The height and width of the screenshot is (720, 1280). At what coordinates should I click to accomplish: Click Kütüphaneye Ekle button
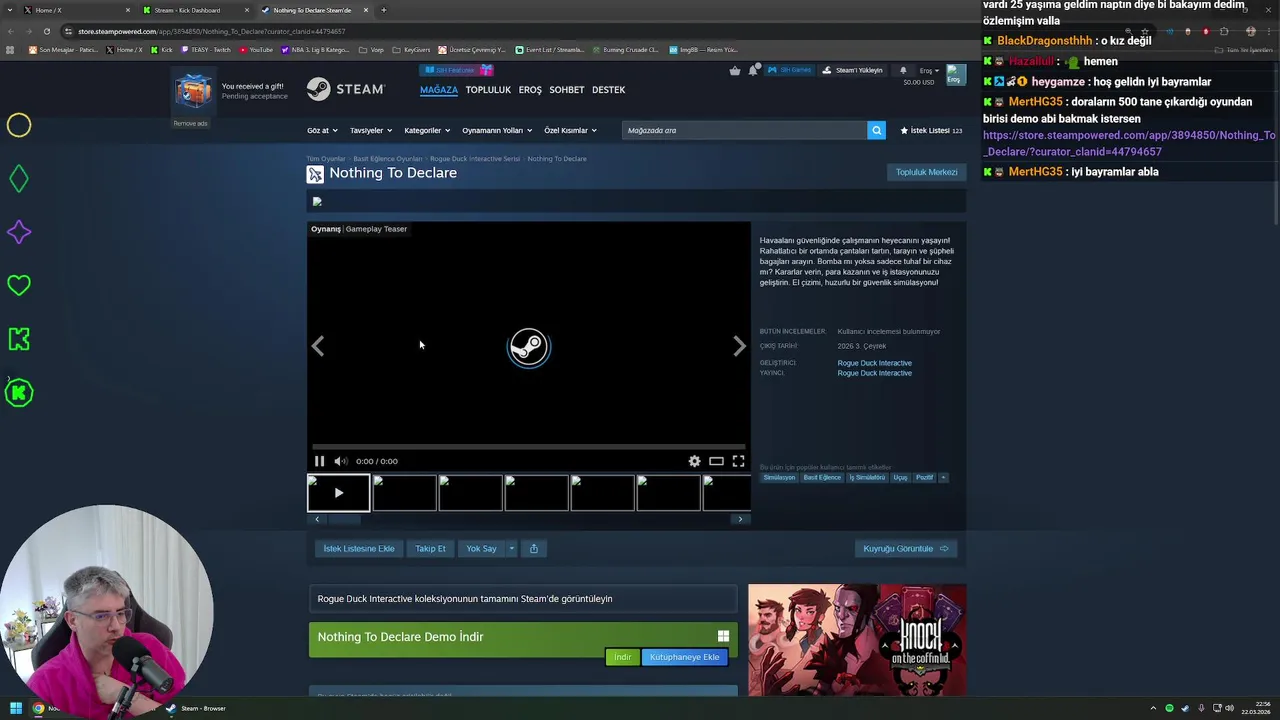click(x=684, y=657)
